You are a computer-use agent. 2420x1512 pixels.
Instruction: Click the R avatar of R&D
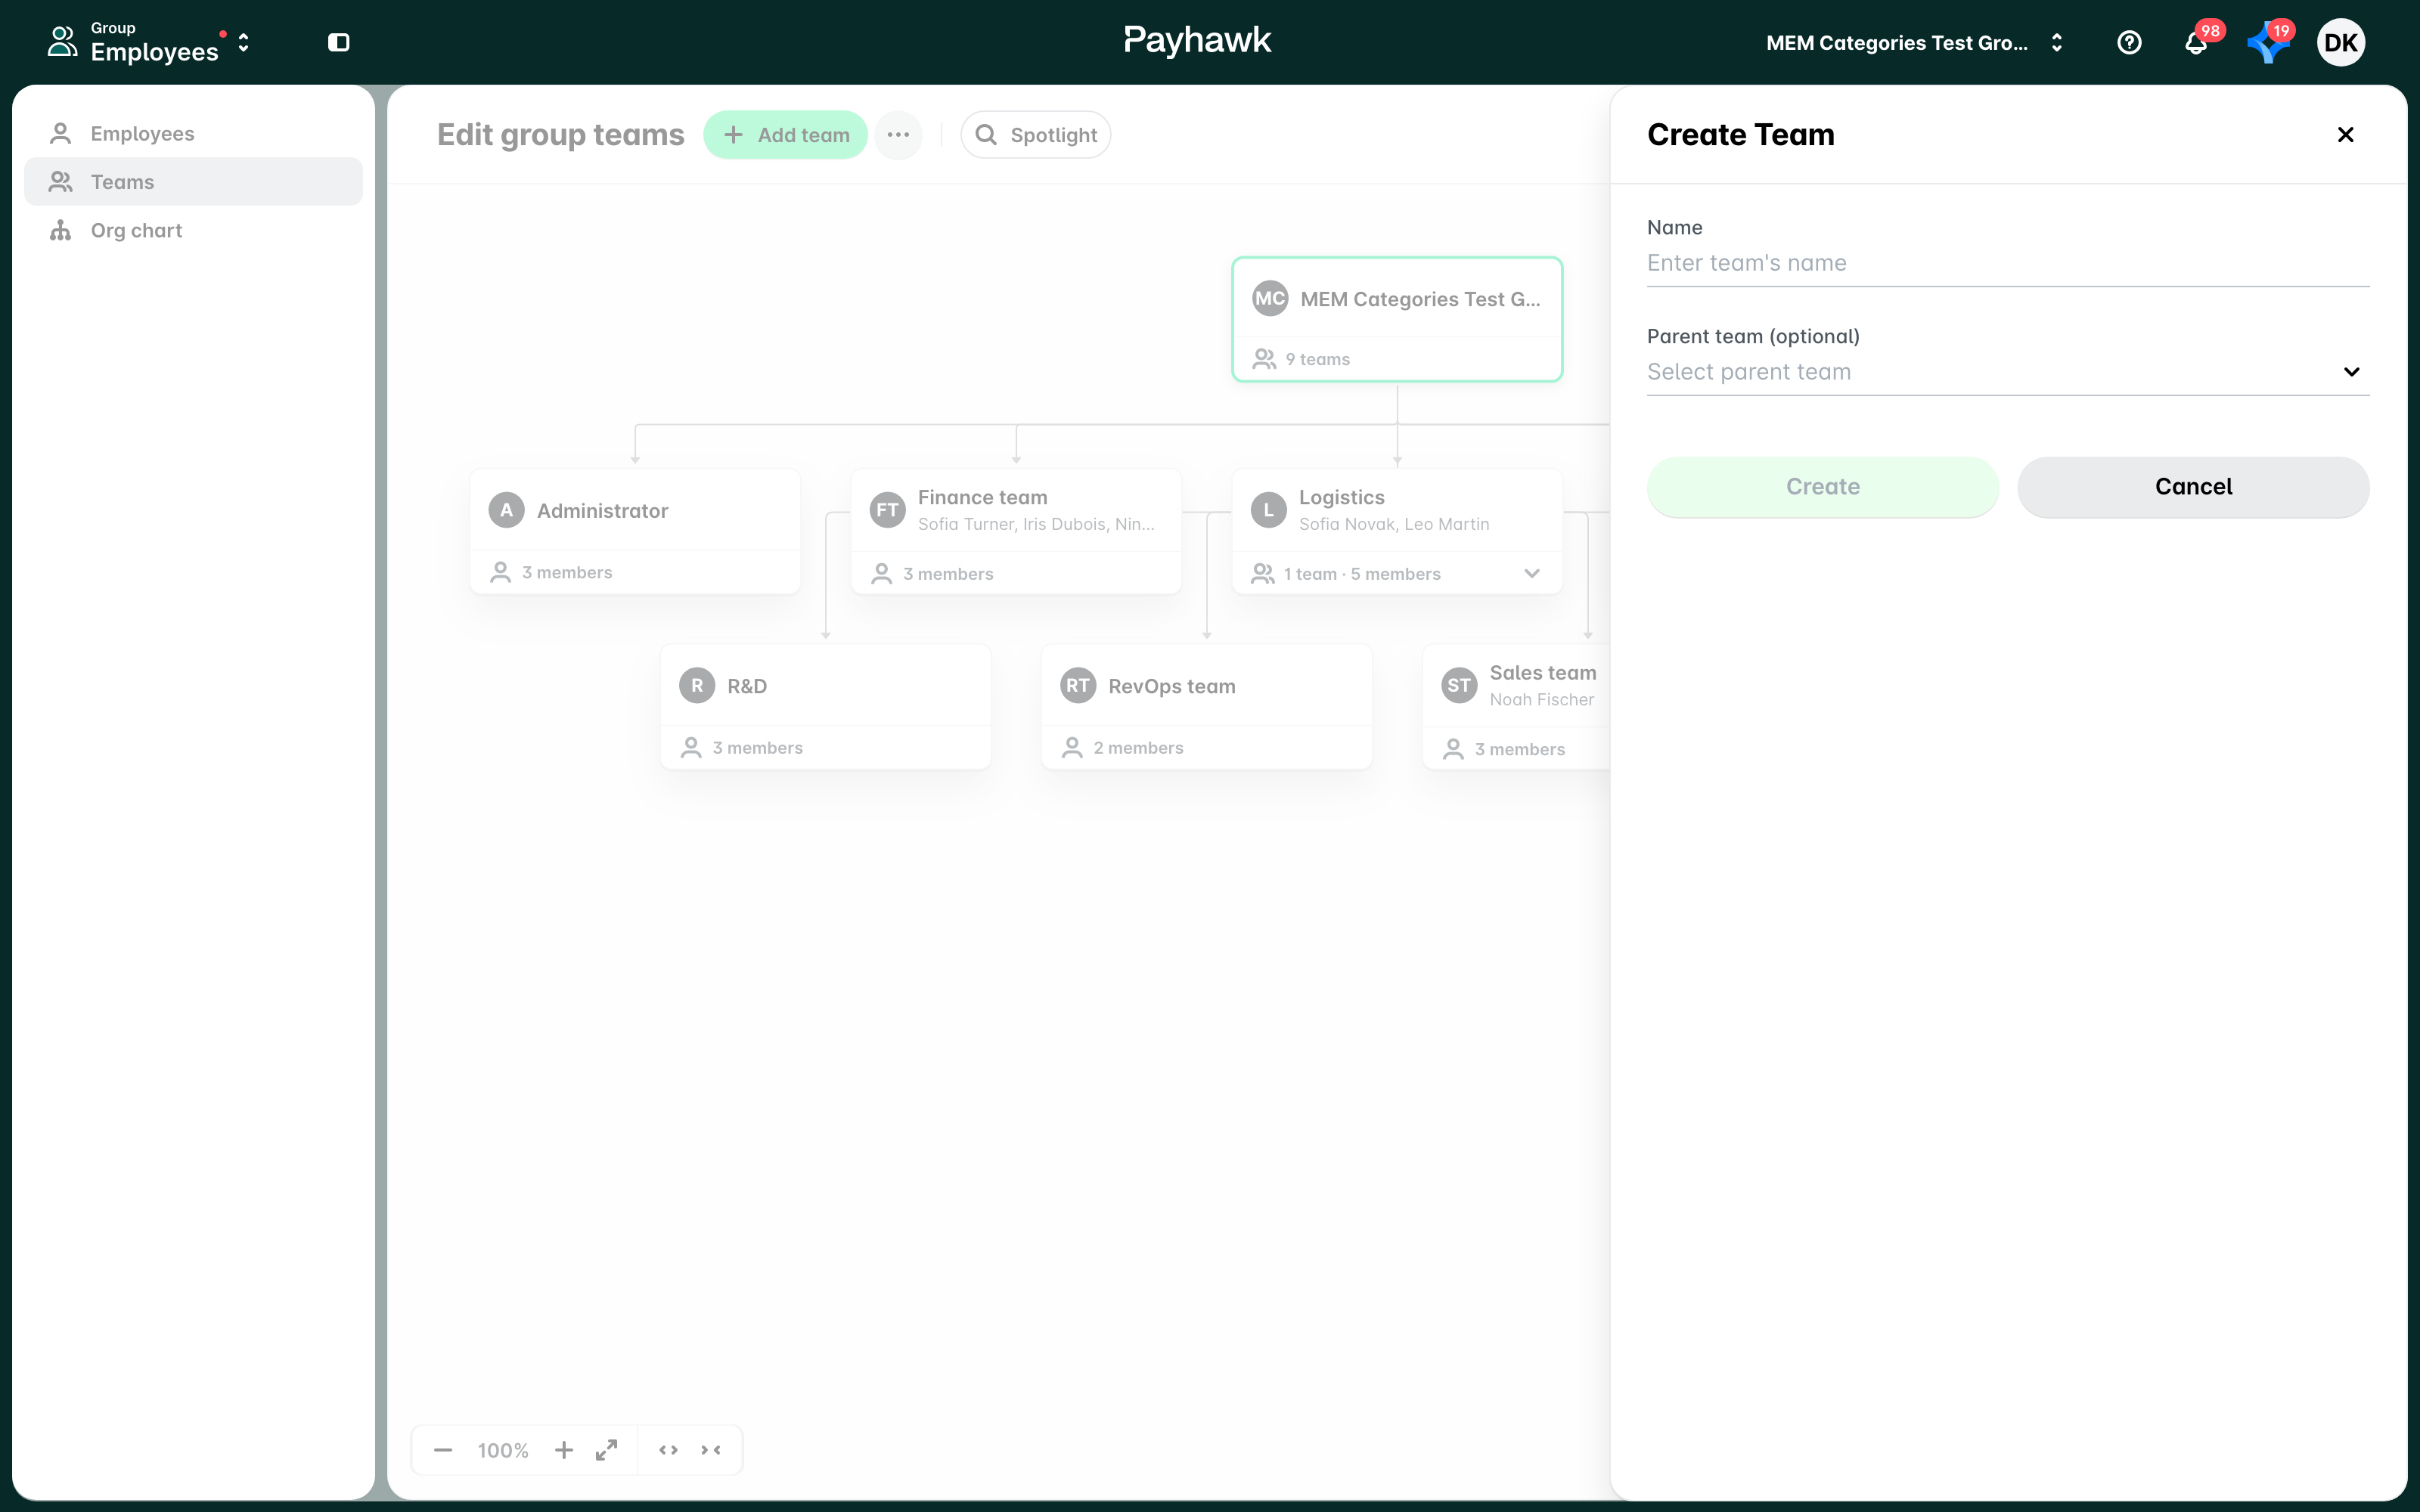coord(697,686)
